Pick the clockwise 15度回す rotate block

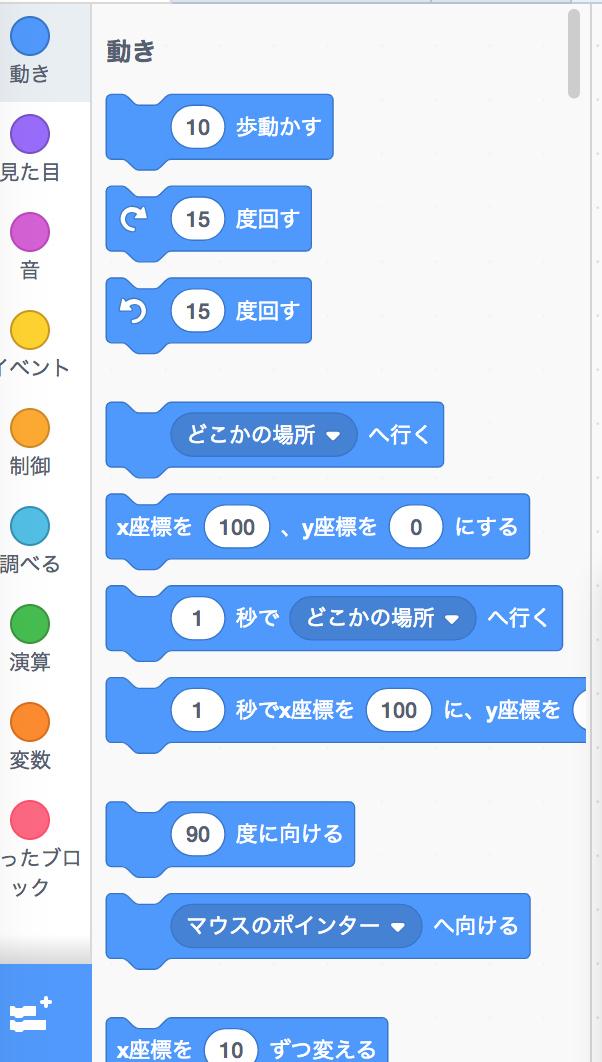pyautogui.click(x=208, y=219)
